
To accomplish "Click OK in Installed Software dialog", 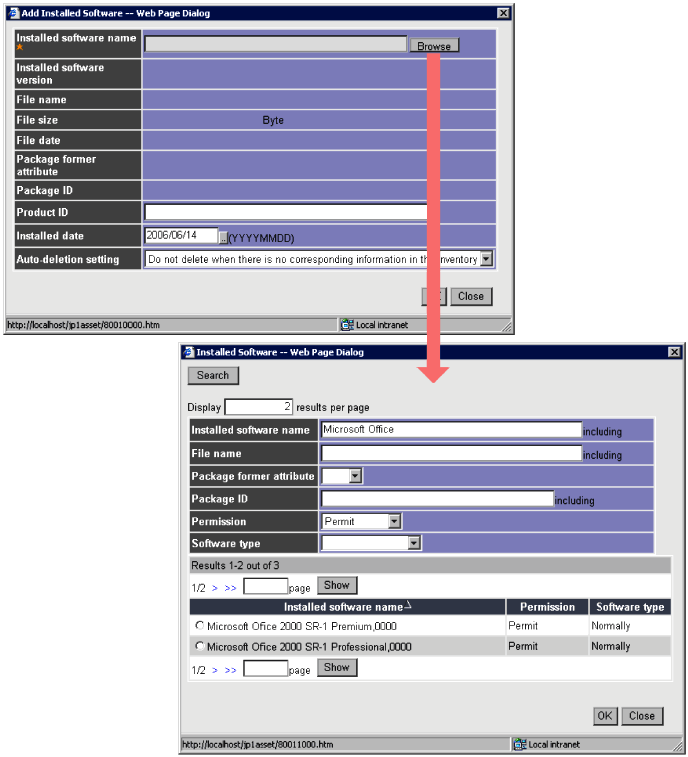I will (605, 716).
